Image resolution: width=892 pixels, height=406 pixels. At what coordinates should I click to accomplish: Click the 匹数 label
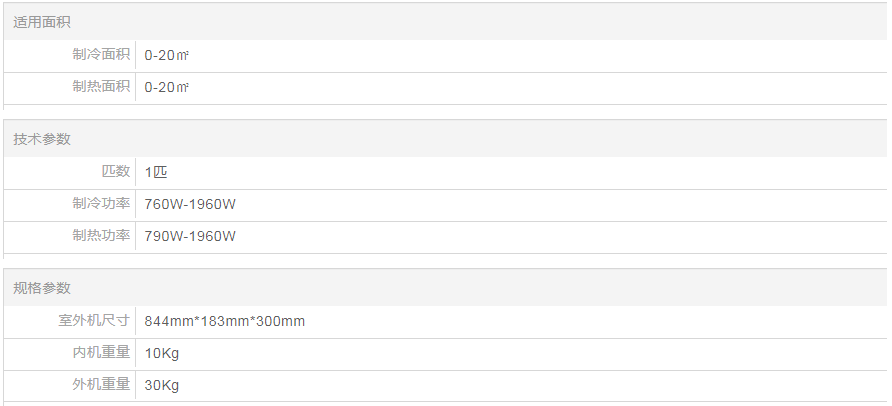coord(116,172)
